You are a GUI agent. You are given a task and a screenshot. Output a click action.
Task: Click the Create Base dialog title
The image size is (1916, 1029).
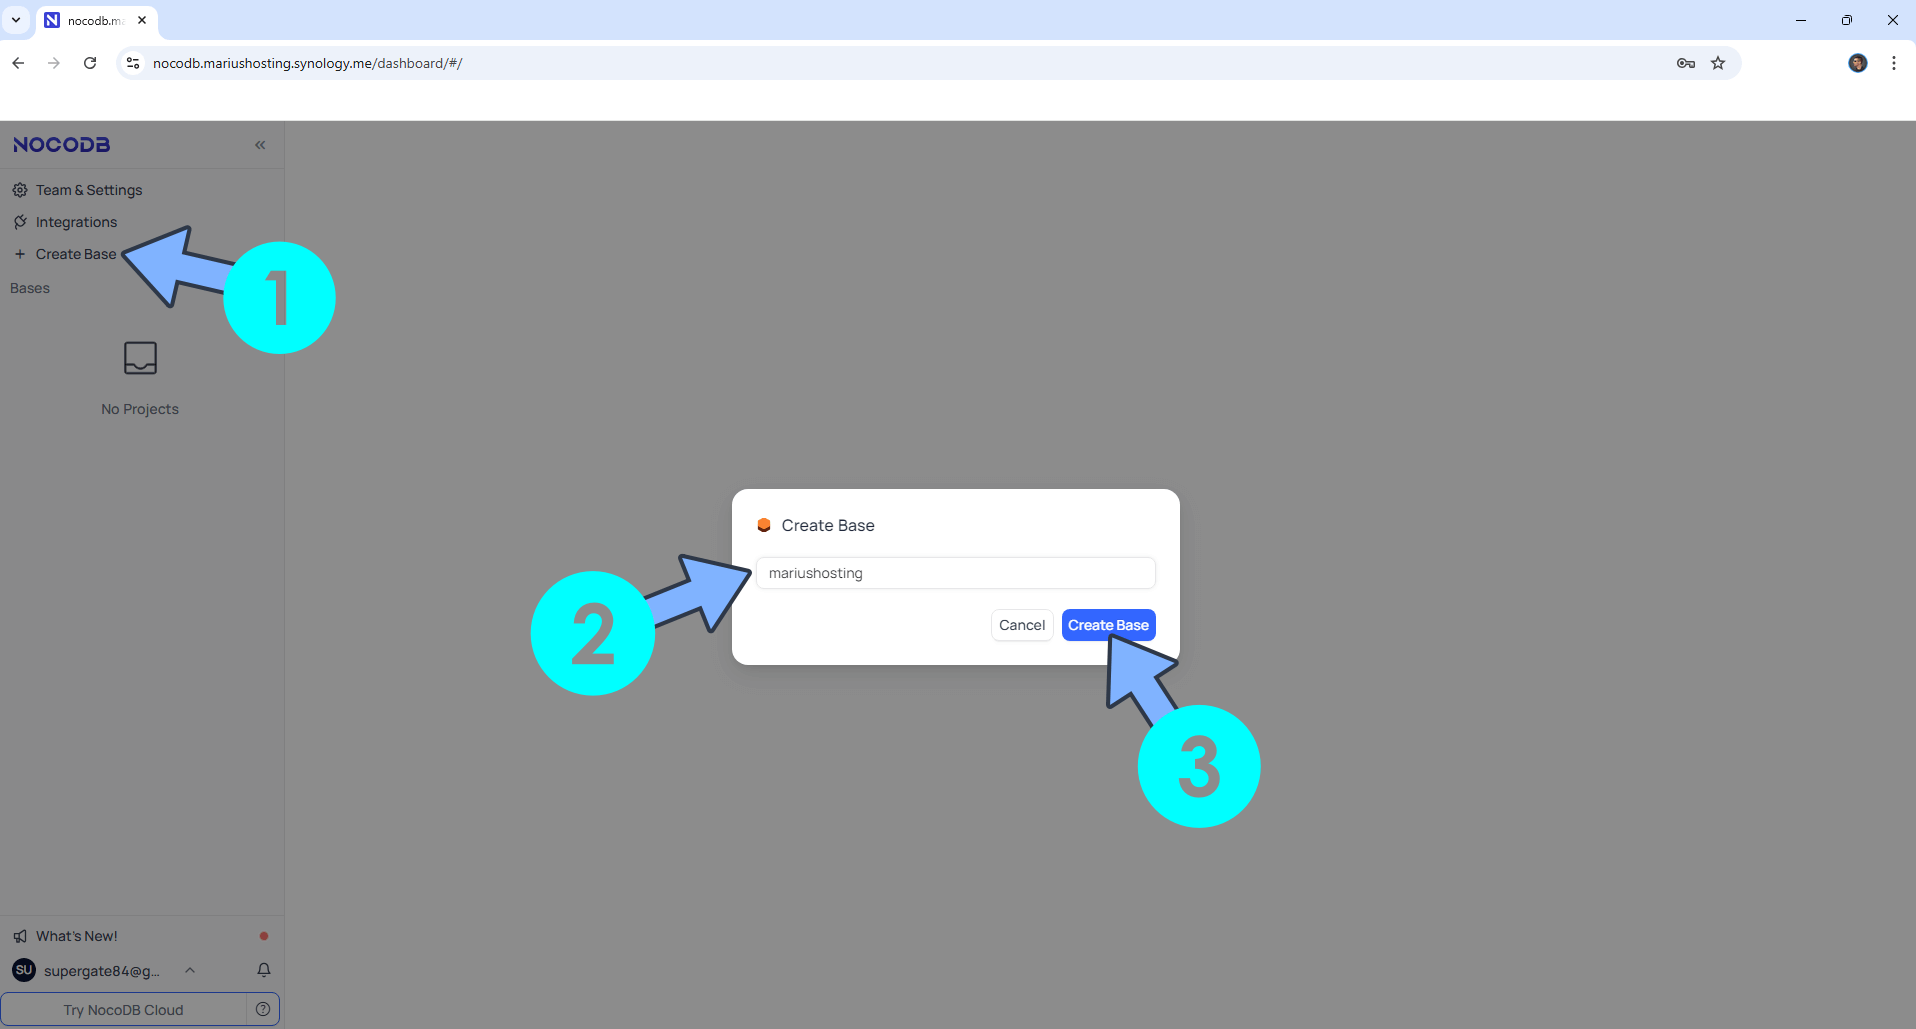(x=828, y=525)
